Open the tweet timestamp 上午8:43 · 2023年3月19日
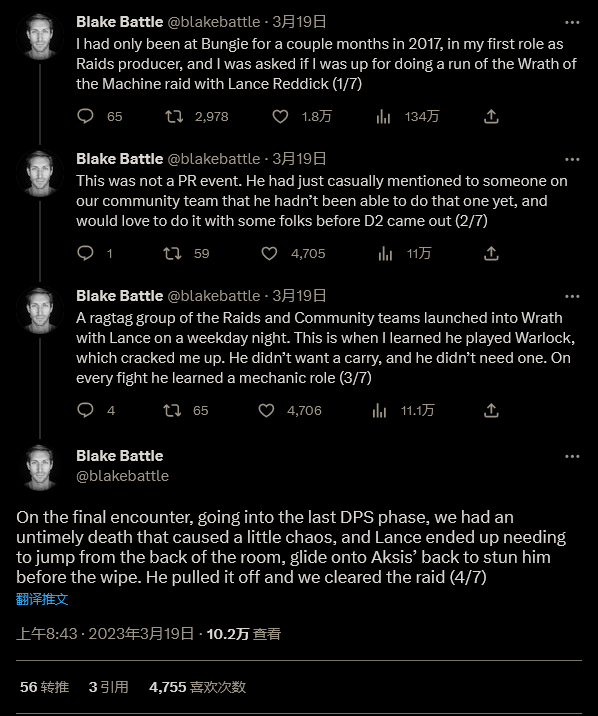The height and width of the screenshot is (716, 598). point(105,634)
